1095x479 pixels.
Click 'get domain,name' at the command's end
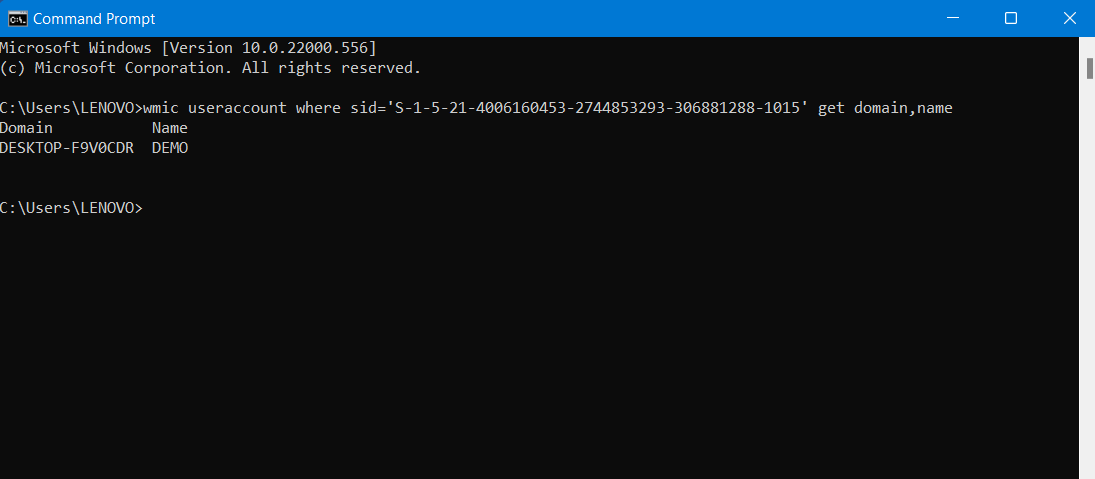tap(885, 108)
